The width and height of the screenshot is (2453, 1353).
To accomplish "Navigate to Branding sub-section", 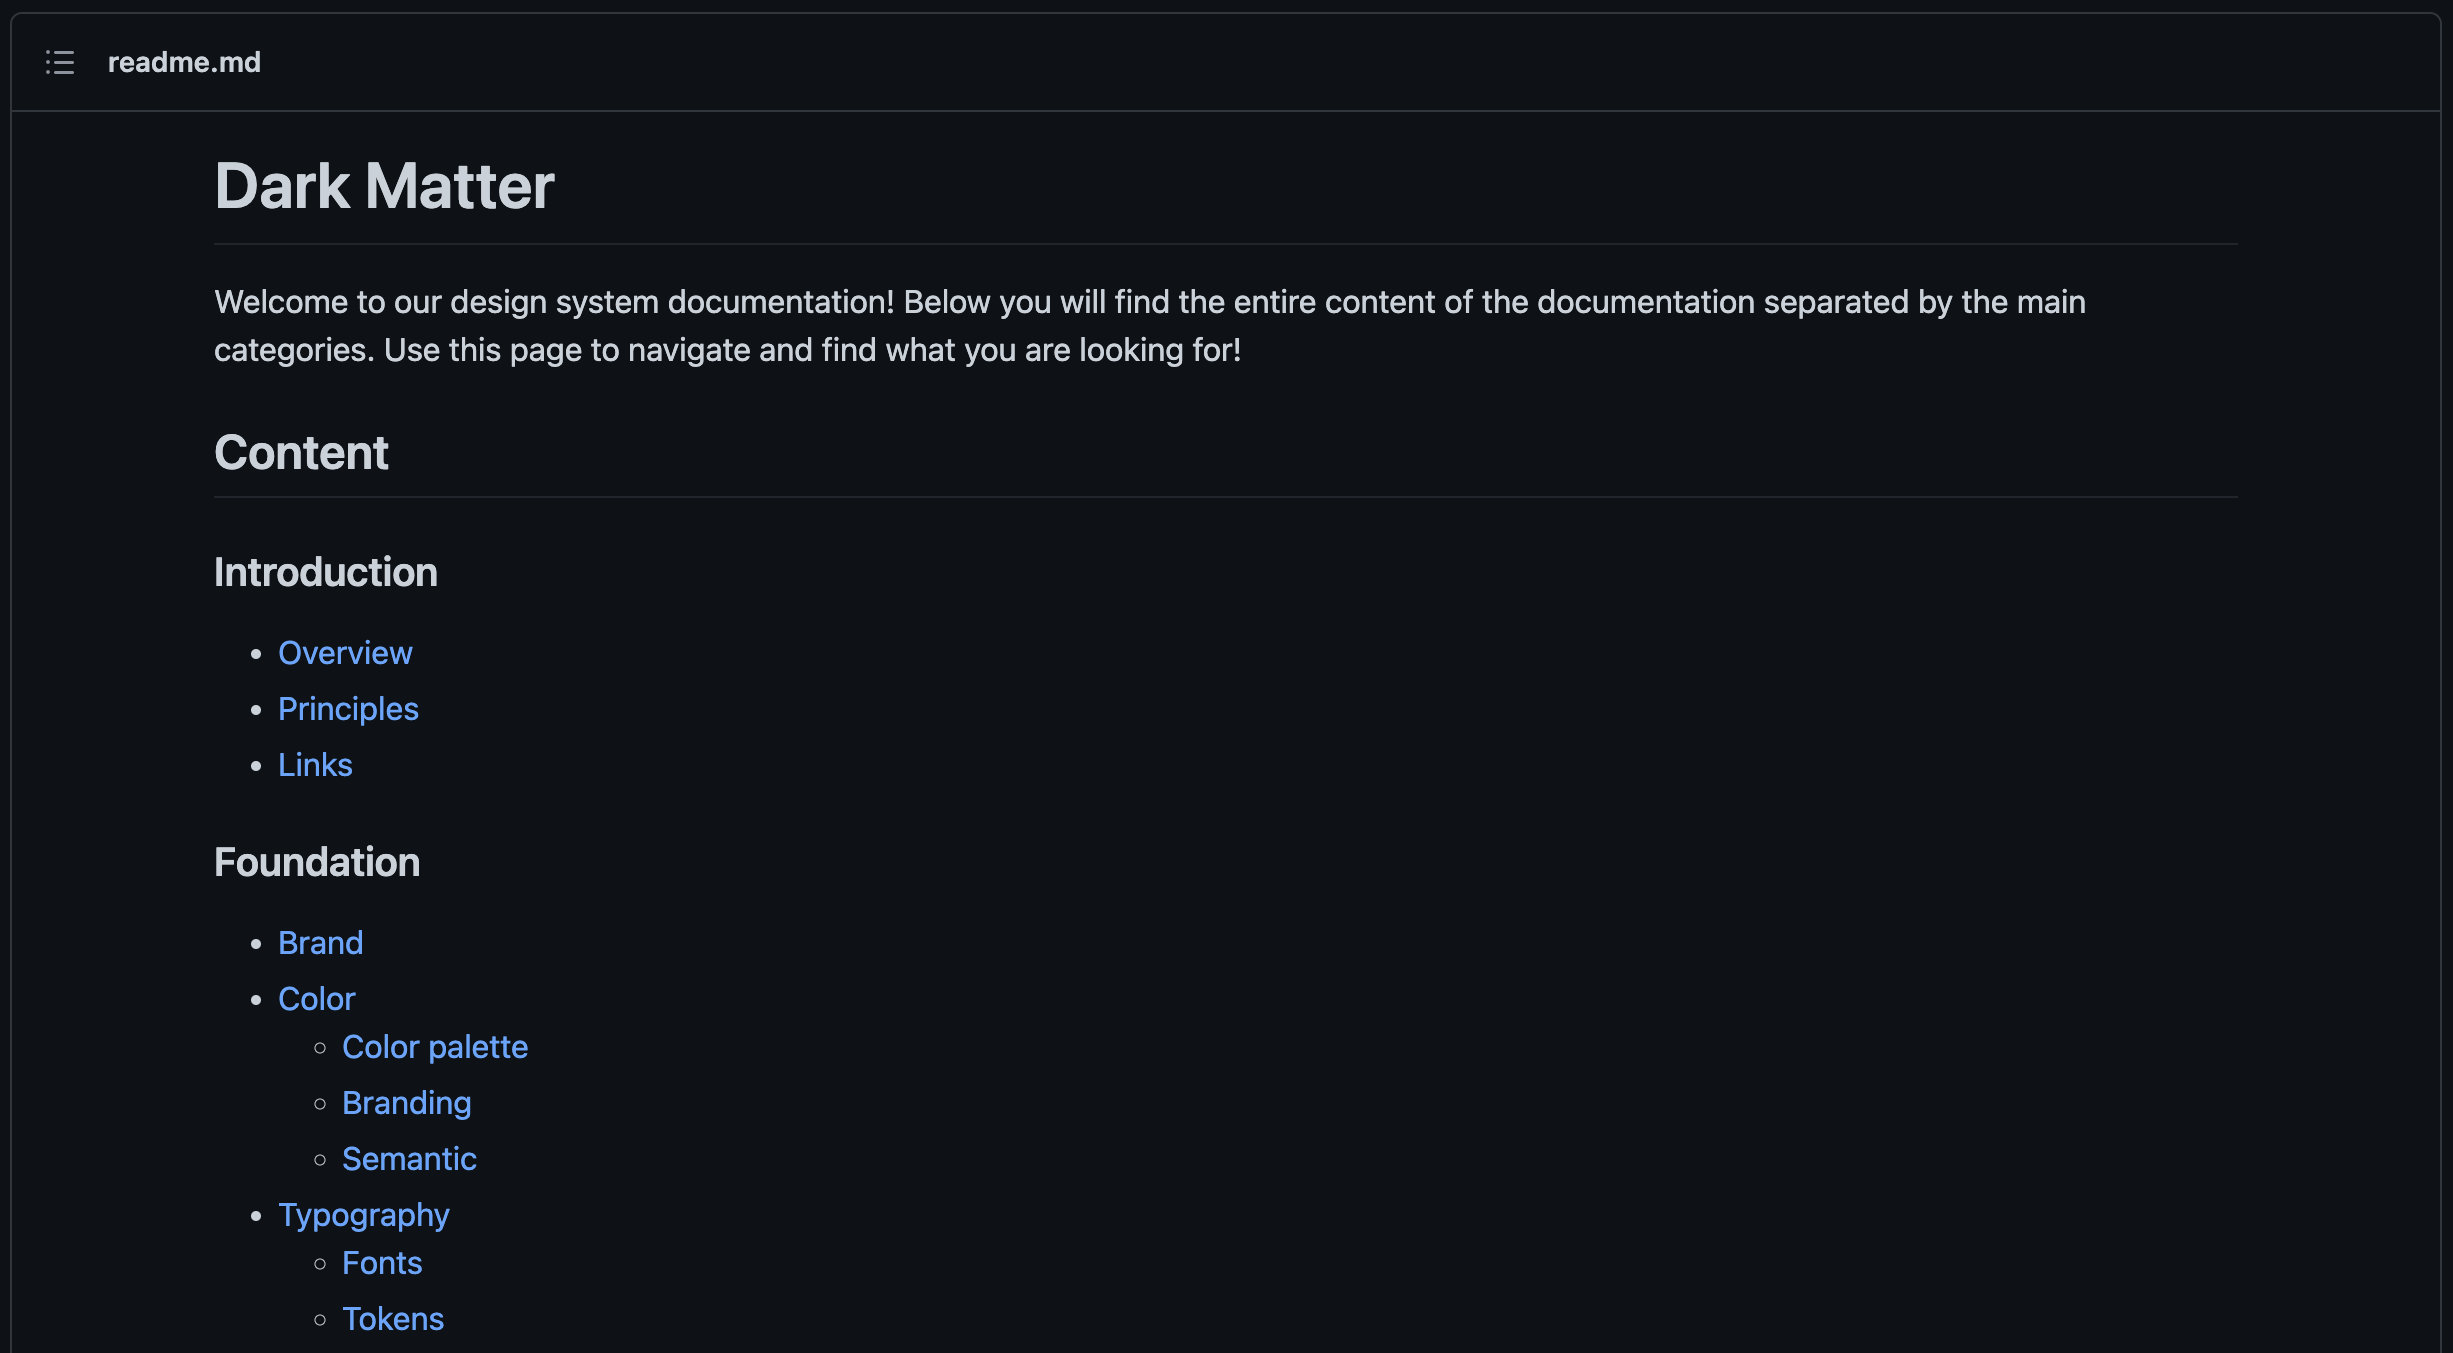I will pyautogui.click(x=406, y=1101).
